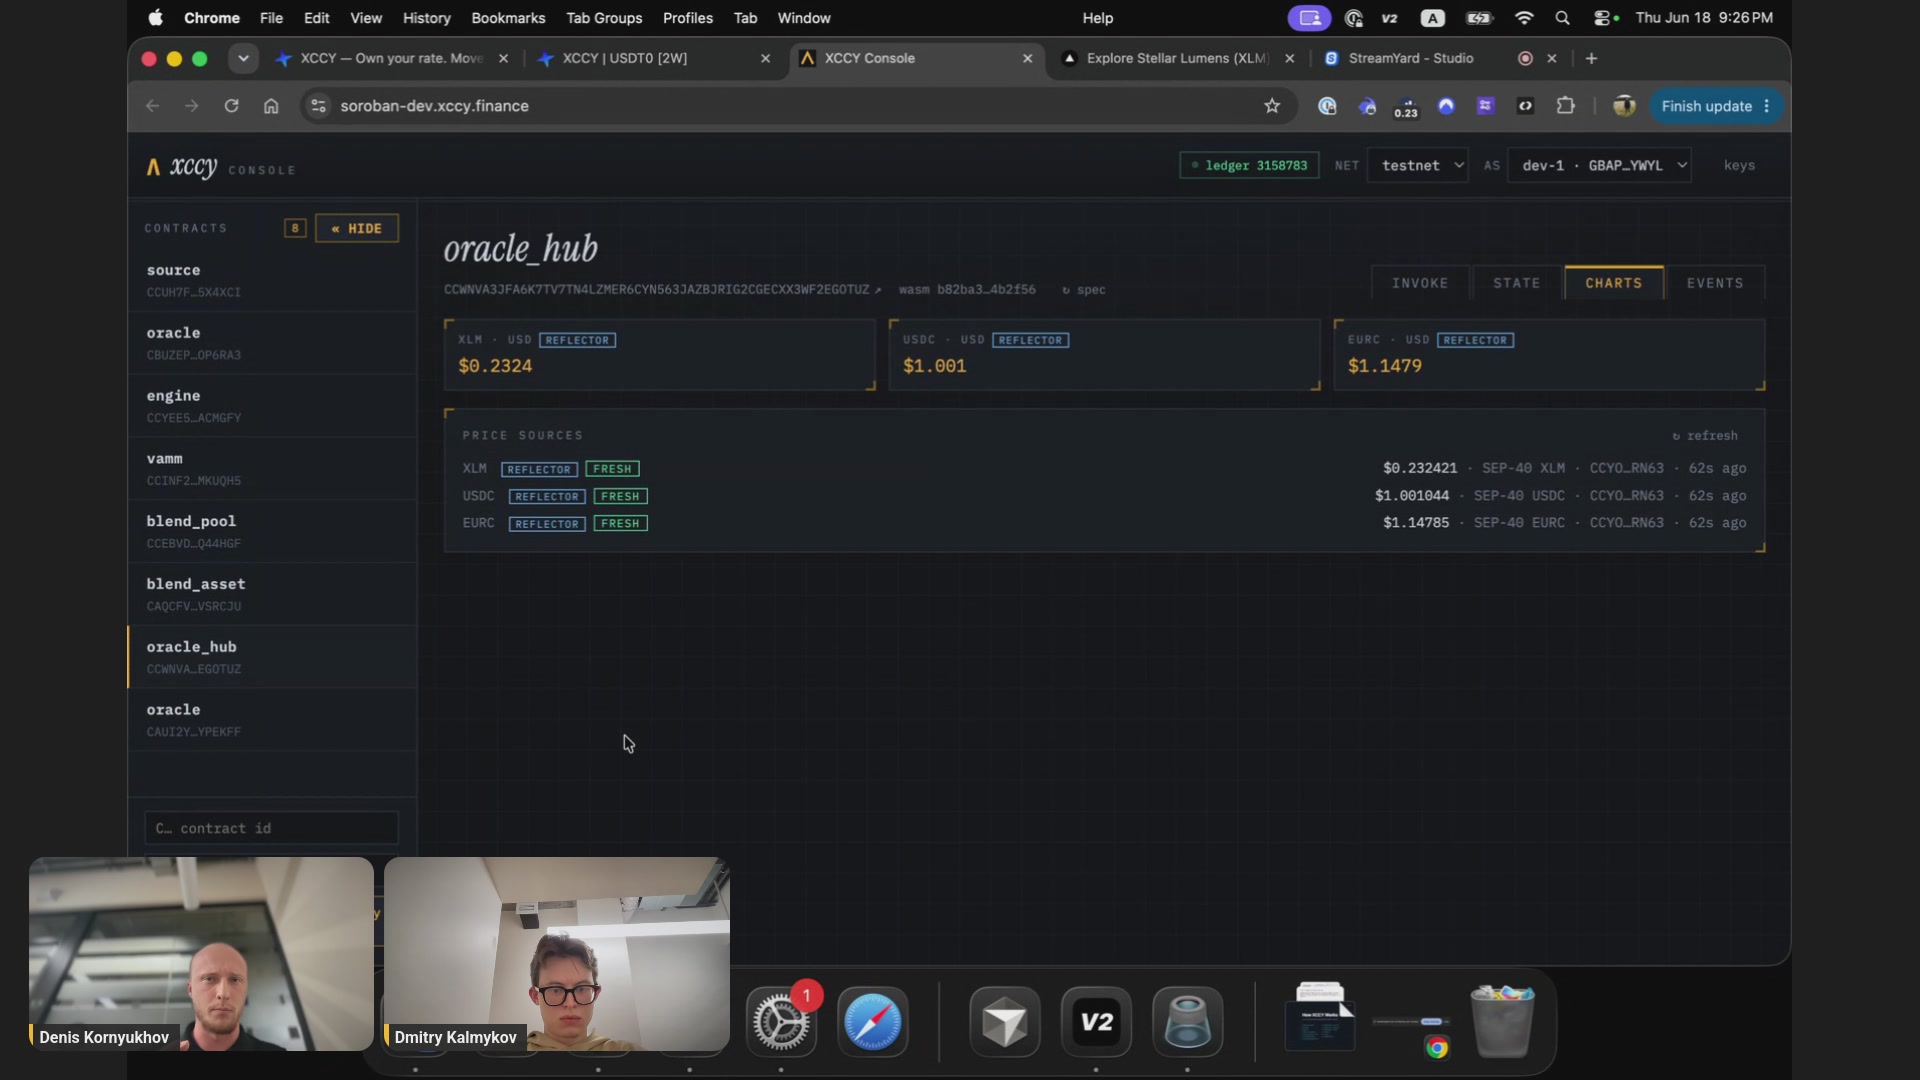This screenshot has width=1920, height=1080.
Task: Open the Wi-Fi status menu
Action: (x=1524, y=18)
